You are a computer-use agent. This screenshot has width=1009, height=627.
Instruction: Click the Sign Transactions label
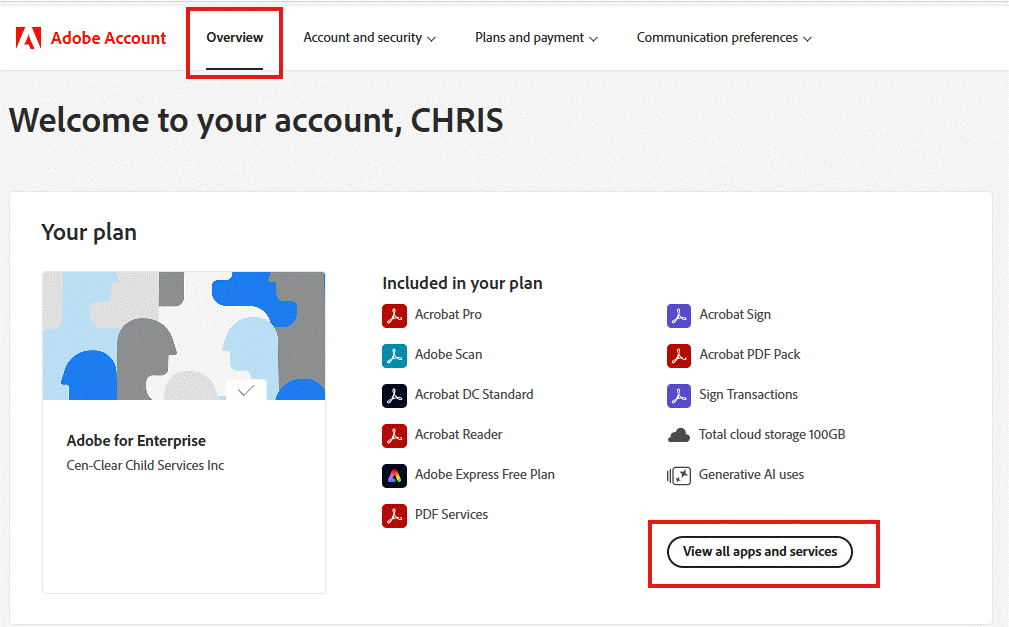pos(748,394)
